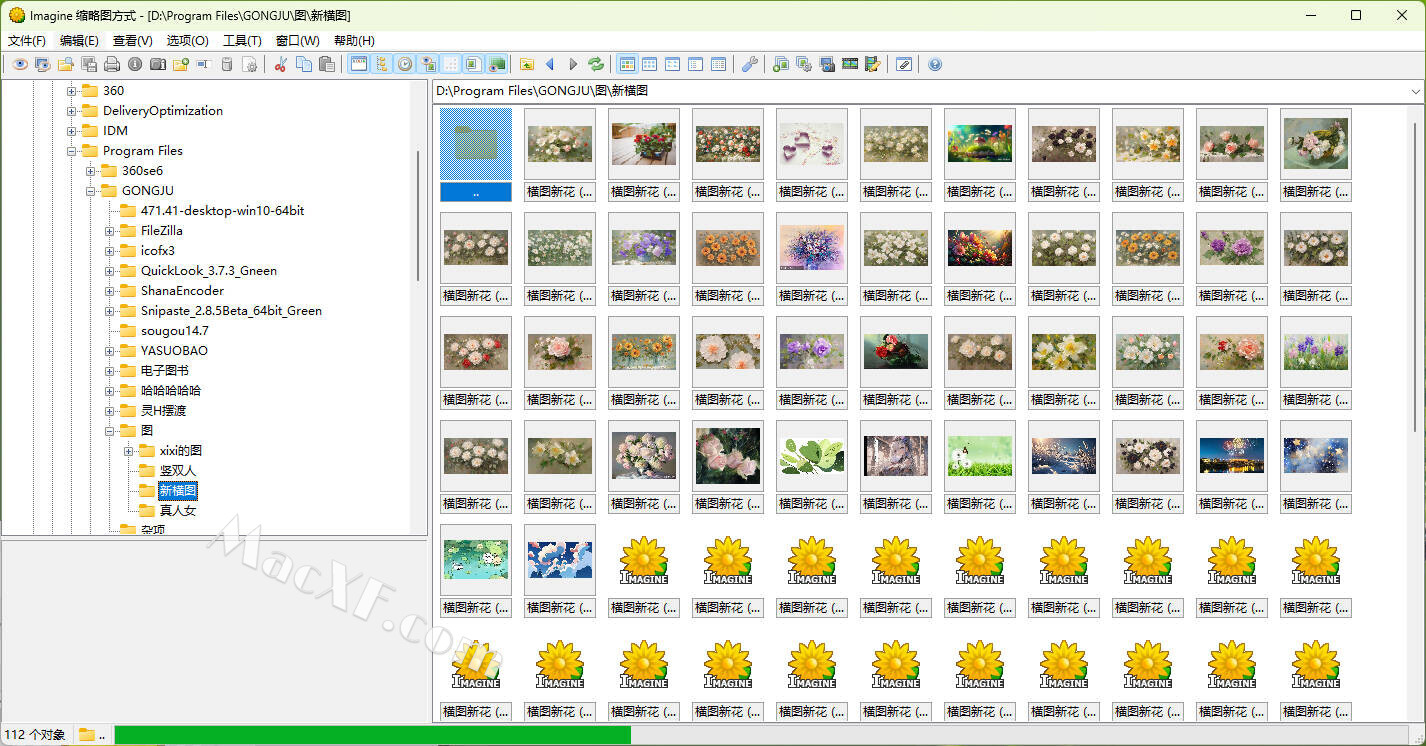Toggle the toolbar visibility button
This screenshot has height=746, width=1426.
click(x=359, y=64)
